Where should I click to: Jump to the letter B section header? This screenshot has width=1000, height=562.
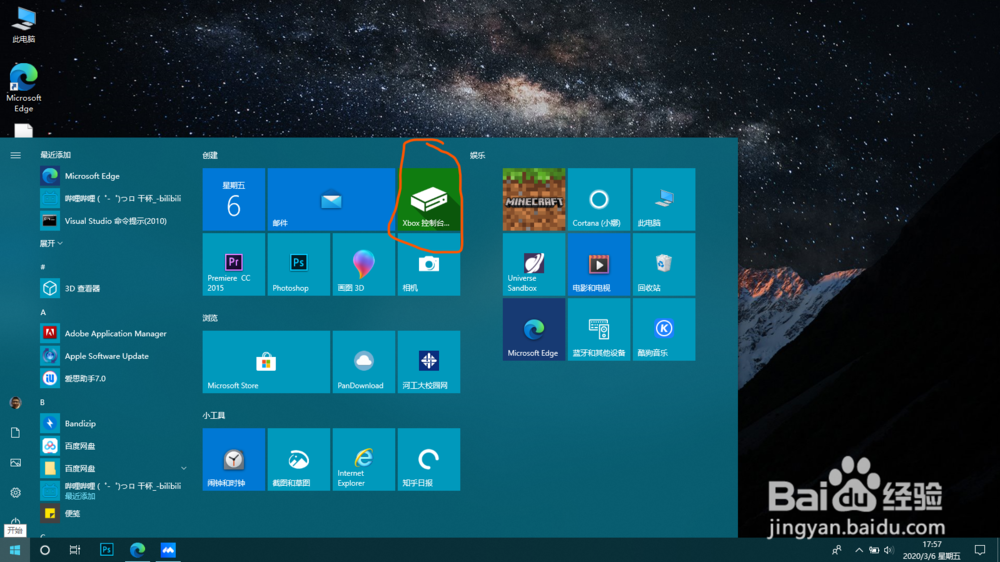(42, 402)
